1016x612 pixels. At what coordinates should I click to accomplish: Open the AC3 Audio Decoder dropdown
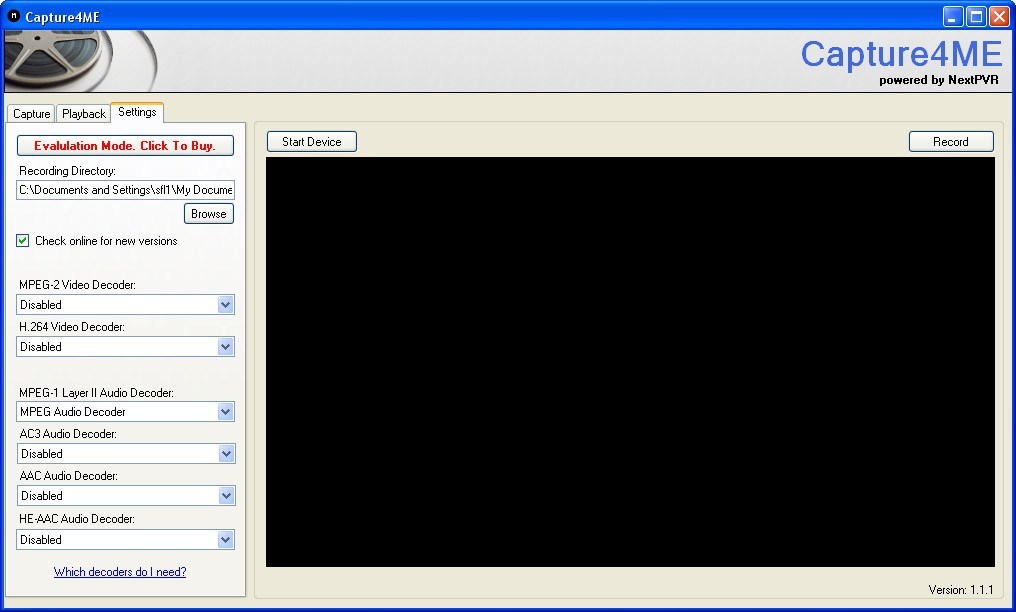tap(126, 453)
